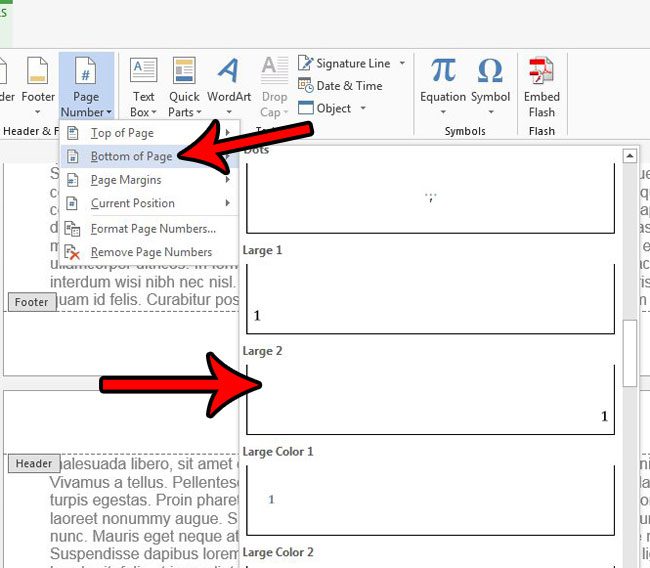The height and width of the screenshot is (568, 650).
Task: Open the Symbol omega icon
Action: [490, 72]
